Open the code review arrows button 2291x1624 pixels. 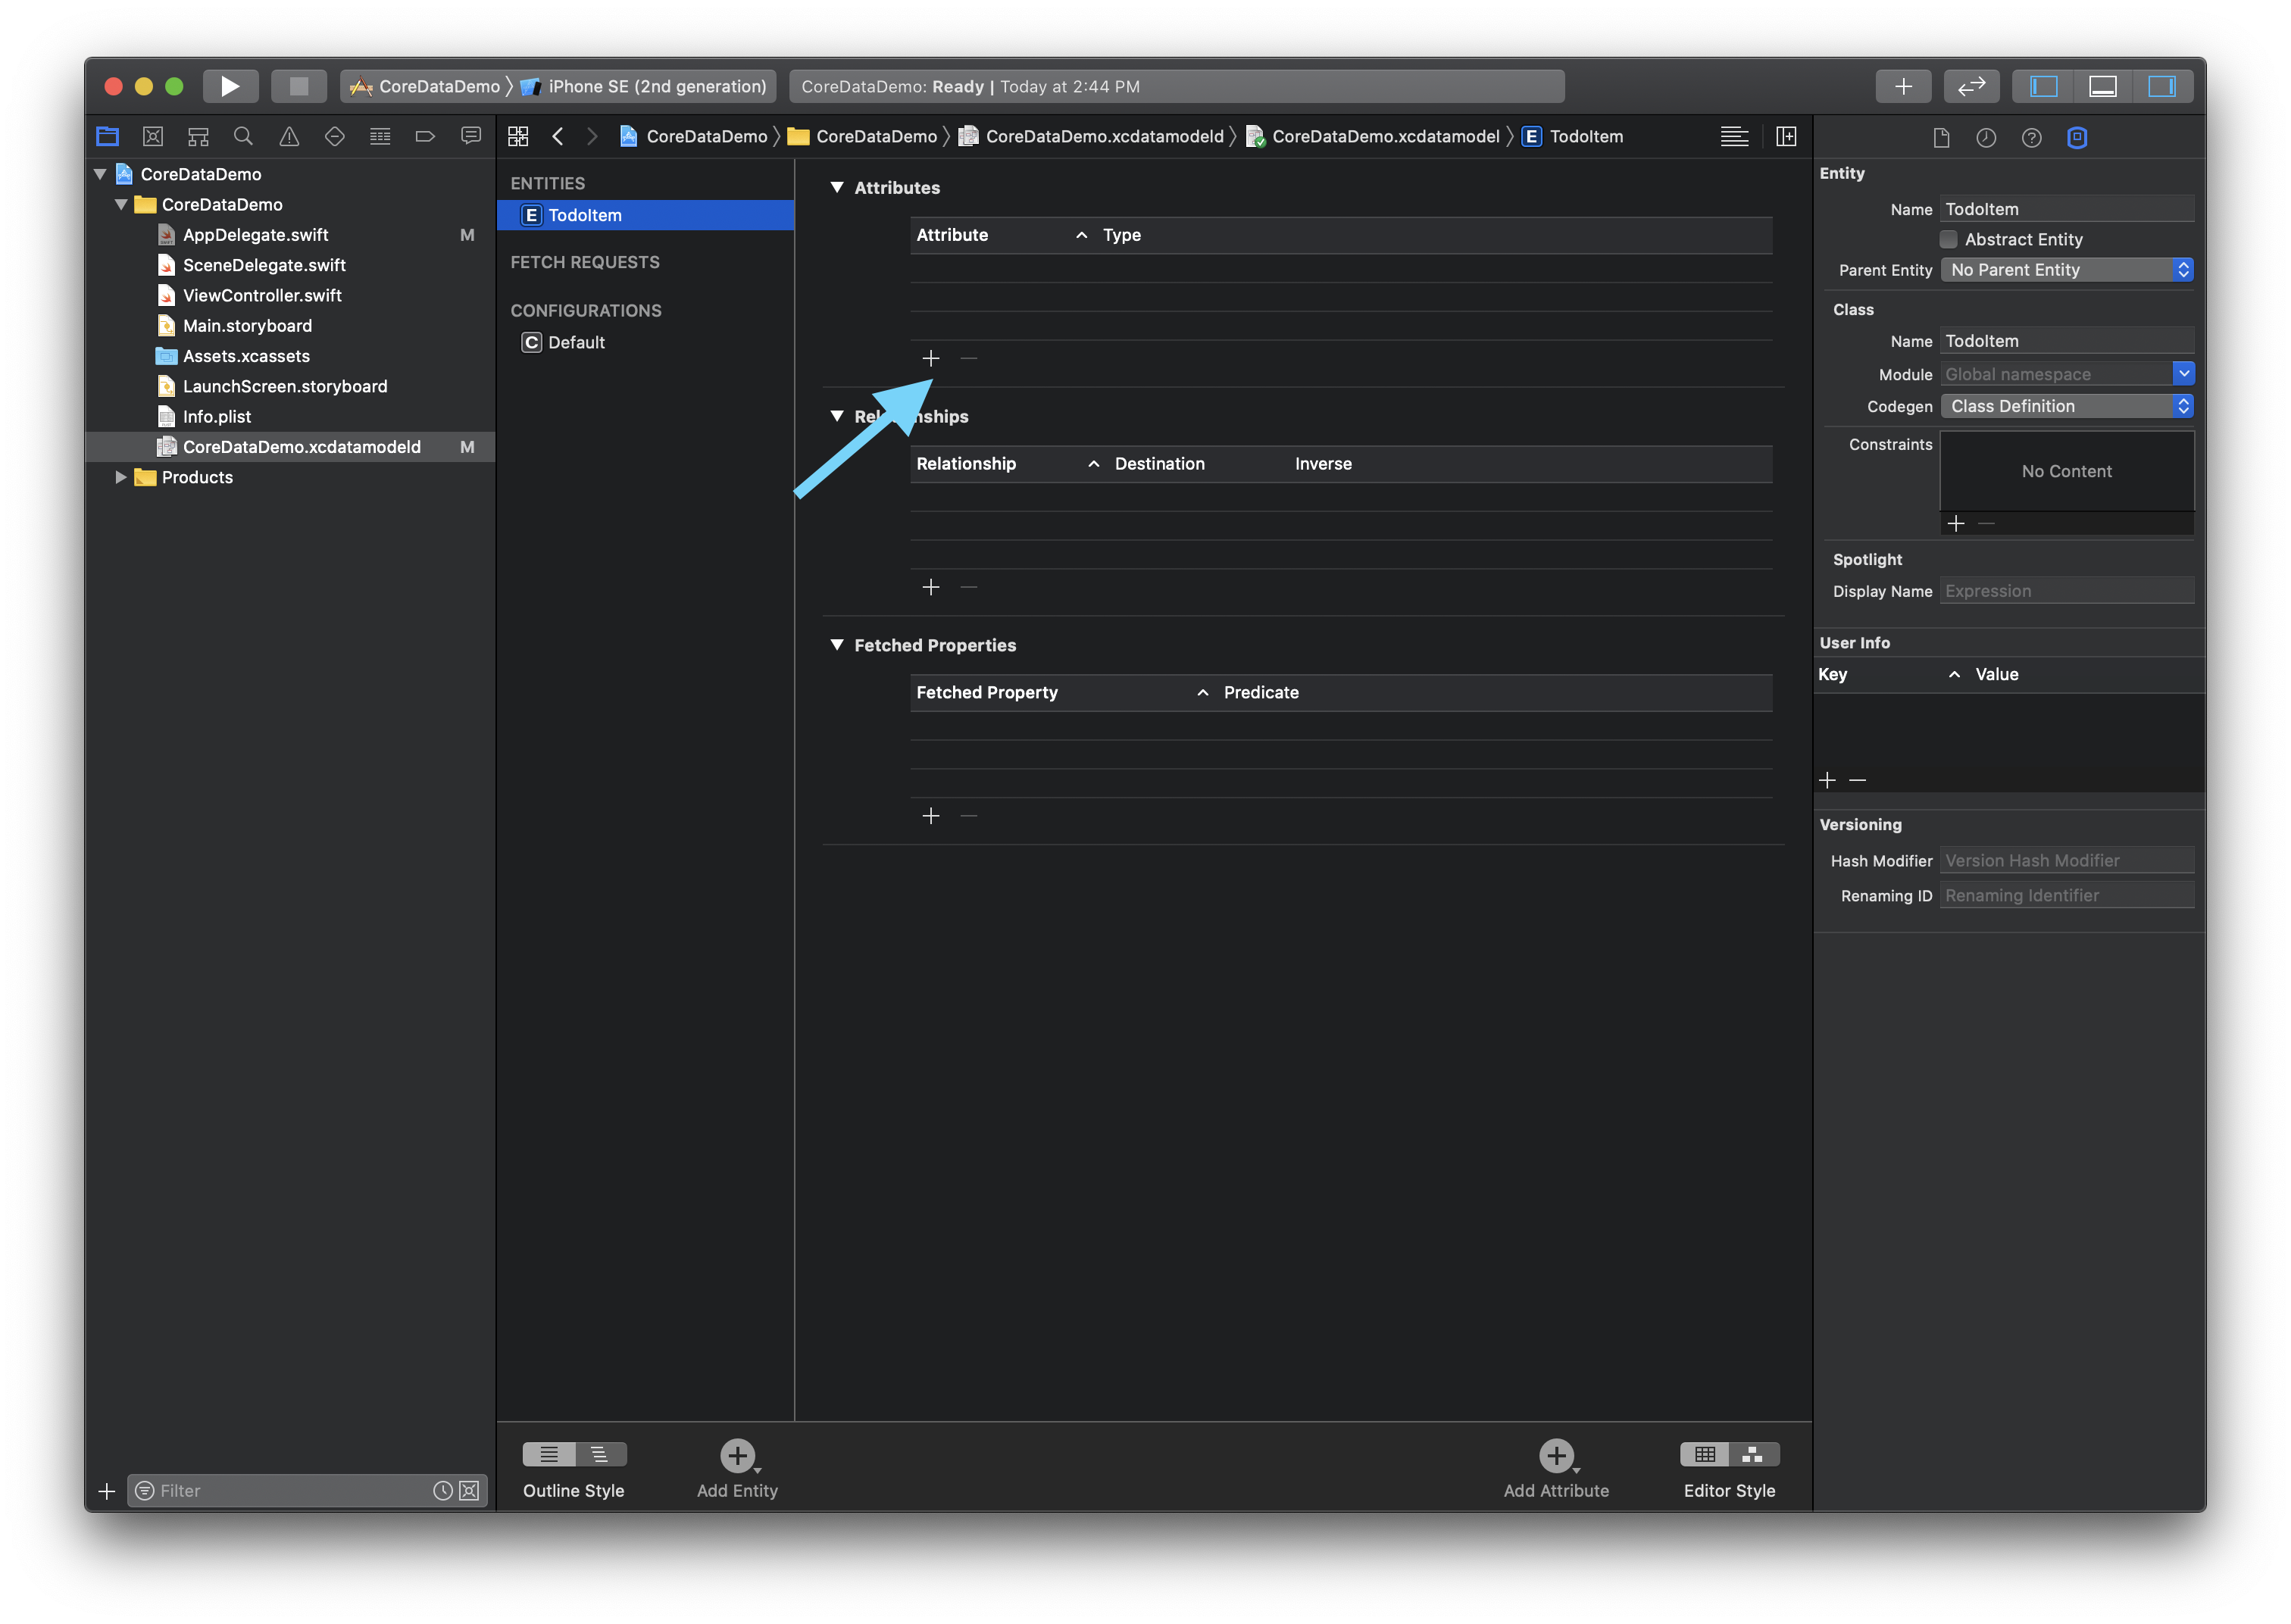point(1971,86)
